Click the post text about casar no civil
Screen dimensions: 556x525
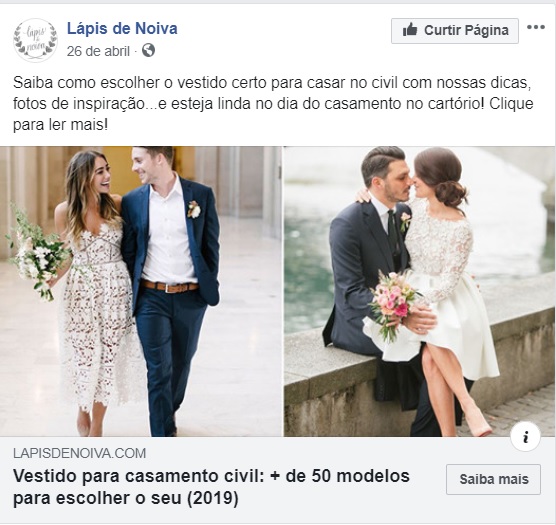coord(273,104)
